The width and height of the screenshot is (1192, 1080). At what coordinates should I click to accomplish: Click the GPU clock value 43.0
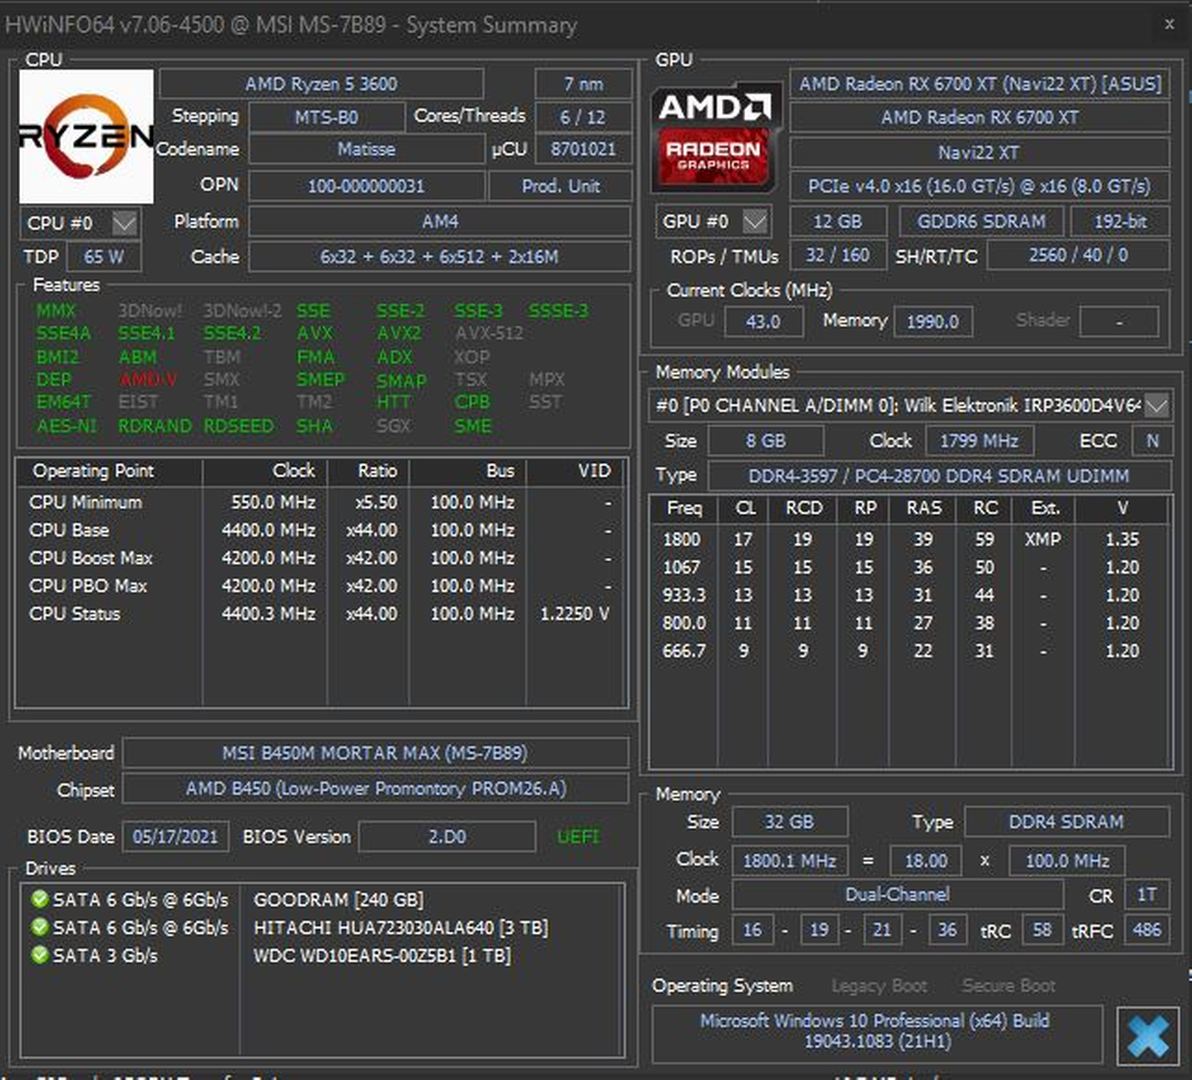point(763,321)
